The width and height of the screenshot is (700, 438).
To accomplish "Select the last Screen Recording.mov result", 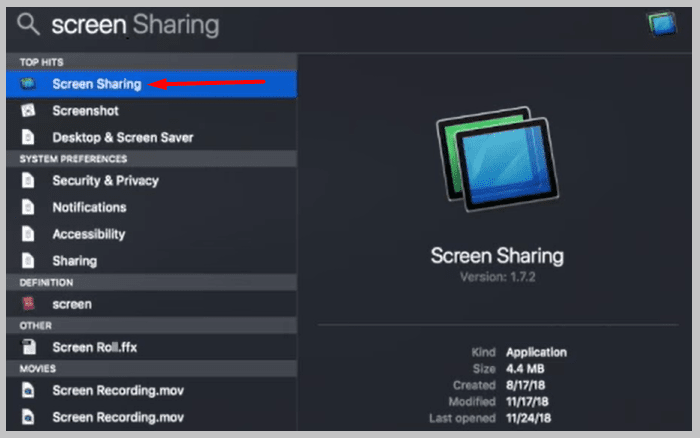I will [151, 417].
